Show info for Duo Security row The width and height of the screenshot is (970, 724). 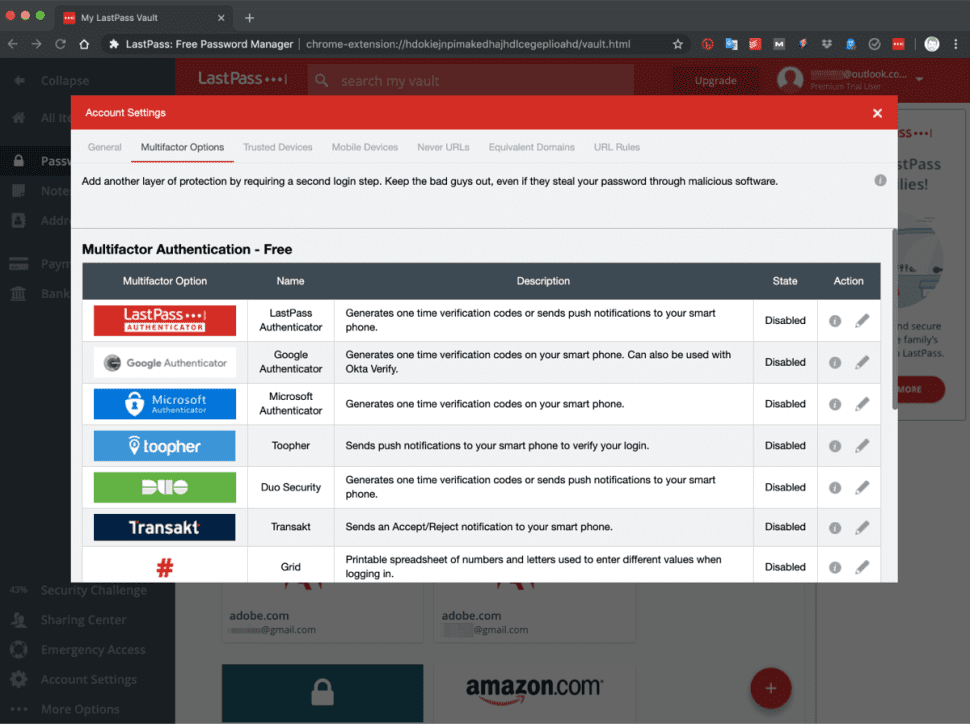pyautogui.click(x=835, y=488)
